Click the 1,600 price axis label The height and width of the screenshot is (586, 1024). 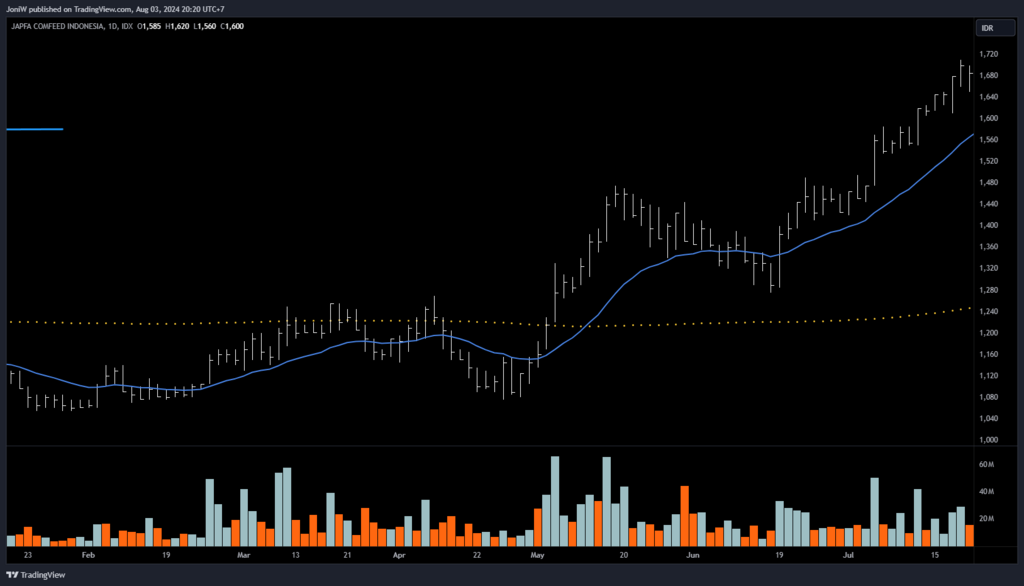coord(989,118)
